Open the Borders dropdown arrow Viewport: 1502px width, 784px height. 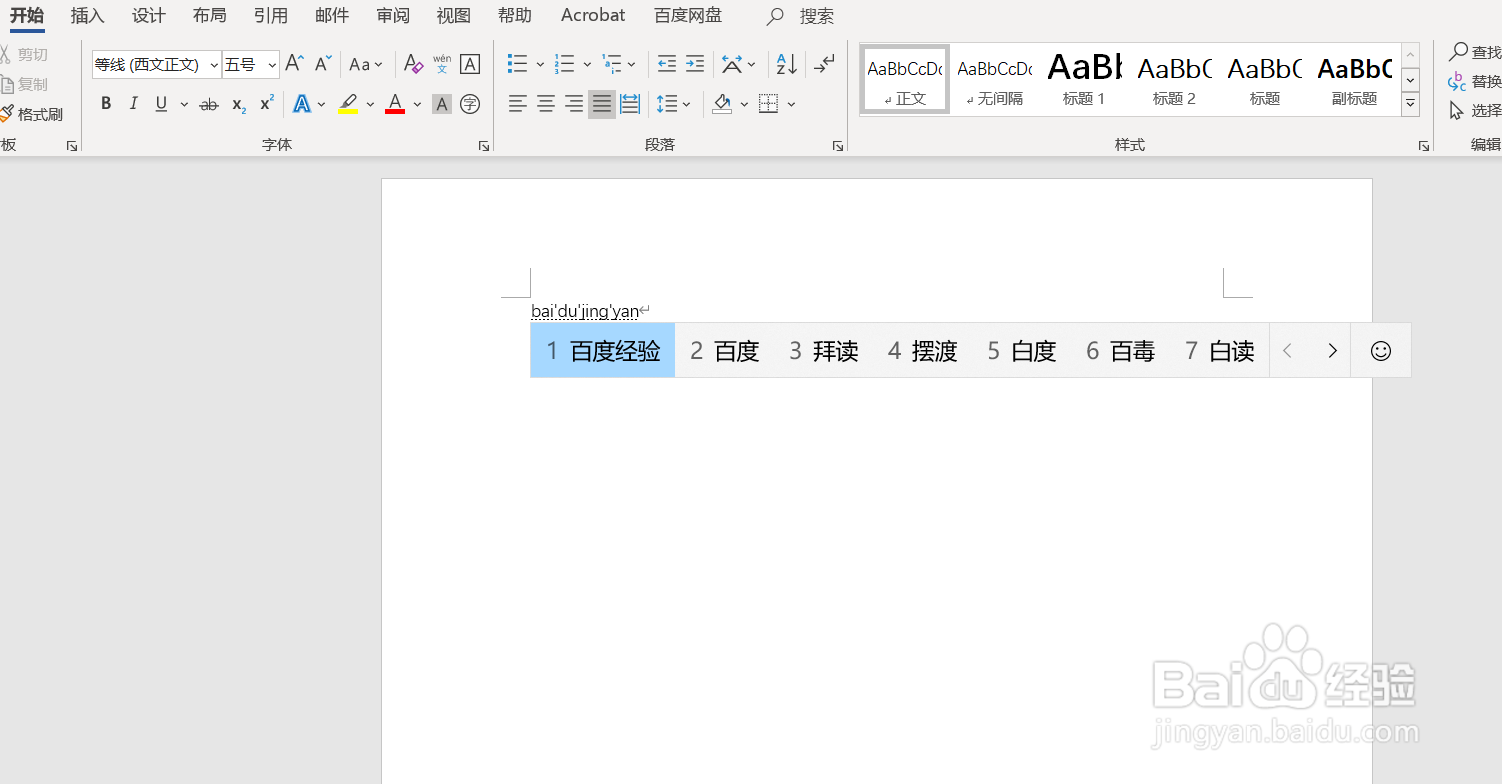pos(792,104)
